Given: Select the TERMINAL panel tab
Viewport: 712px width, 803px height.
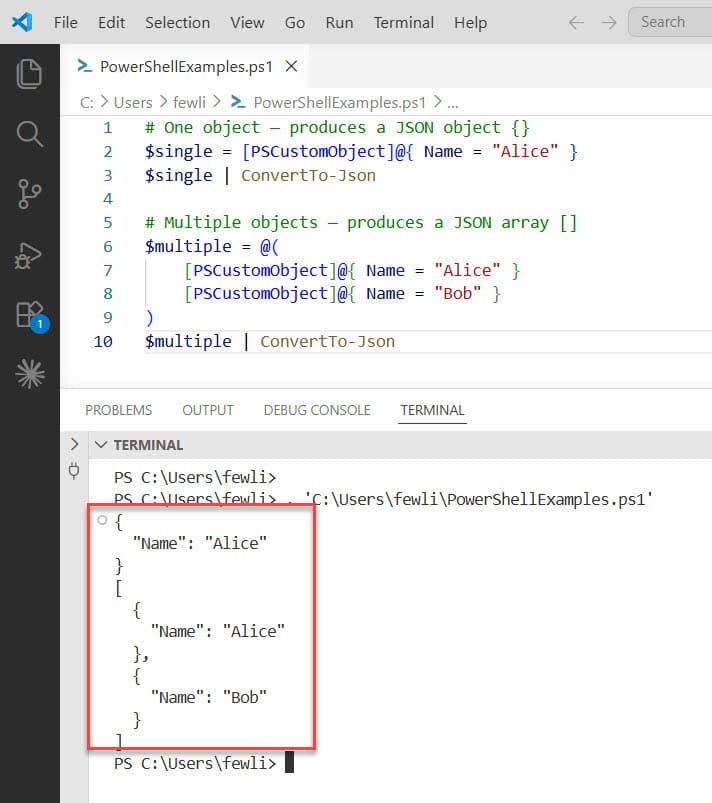Looking at the screenshot, I should (432, 410).
